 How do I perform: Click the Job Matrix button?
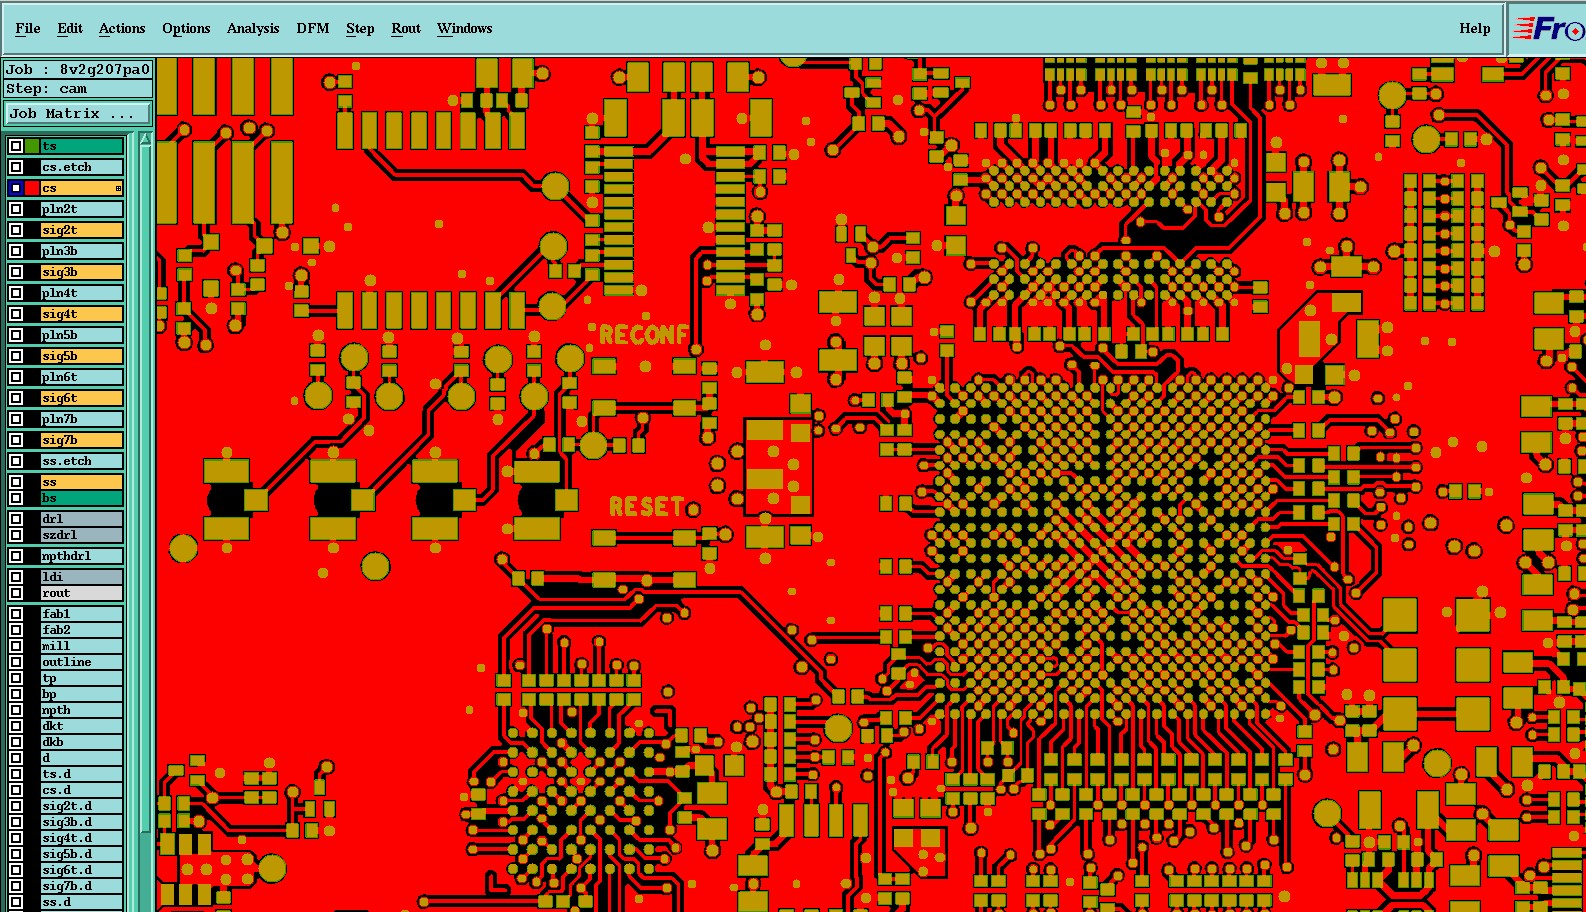(78, 114)
